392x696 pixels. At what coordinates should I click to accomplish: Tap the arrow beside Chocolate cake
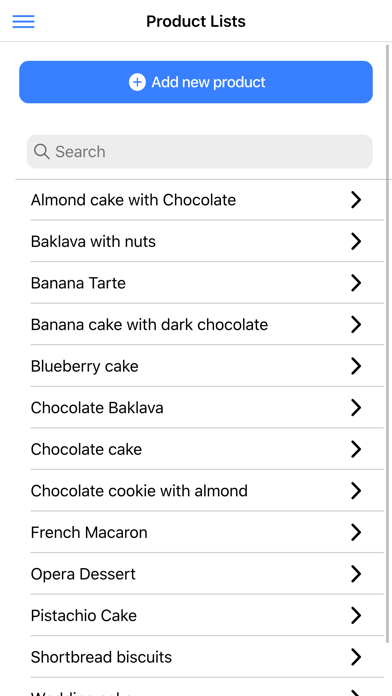[x=356, y=449]
